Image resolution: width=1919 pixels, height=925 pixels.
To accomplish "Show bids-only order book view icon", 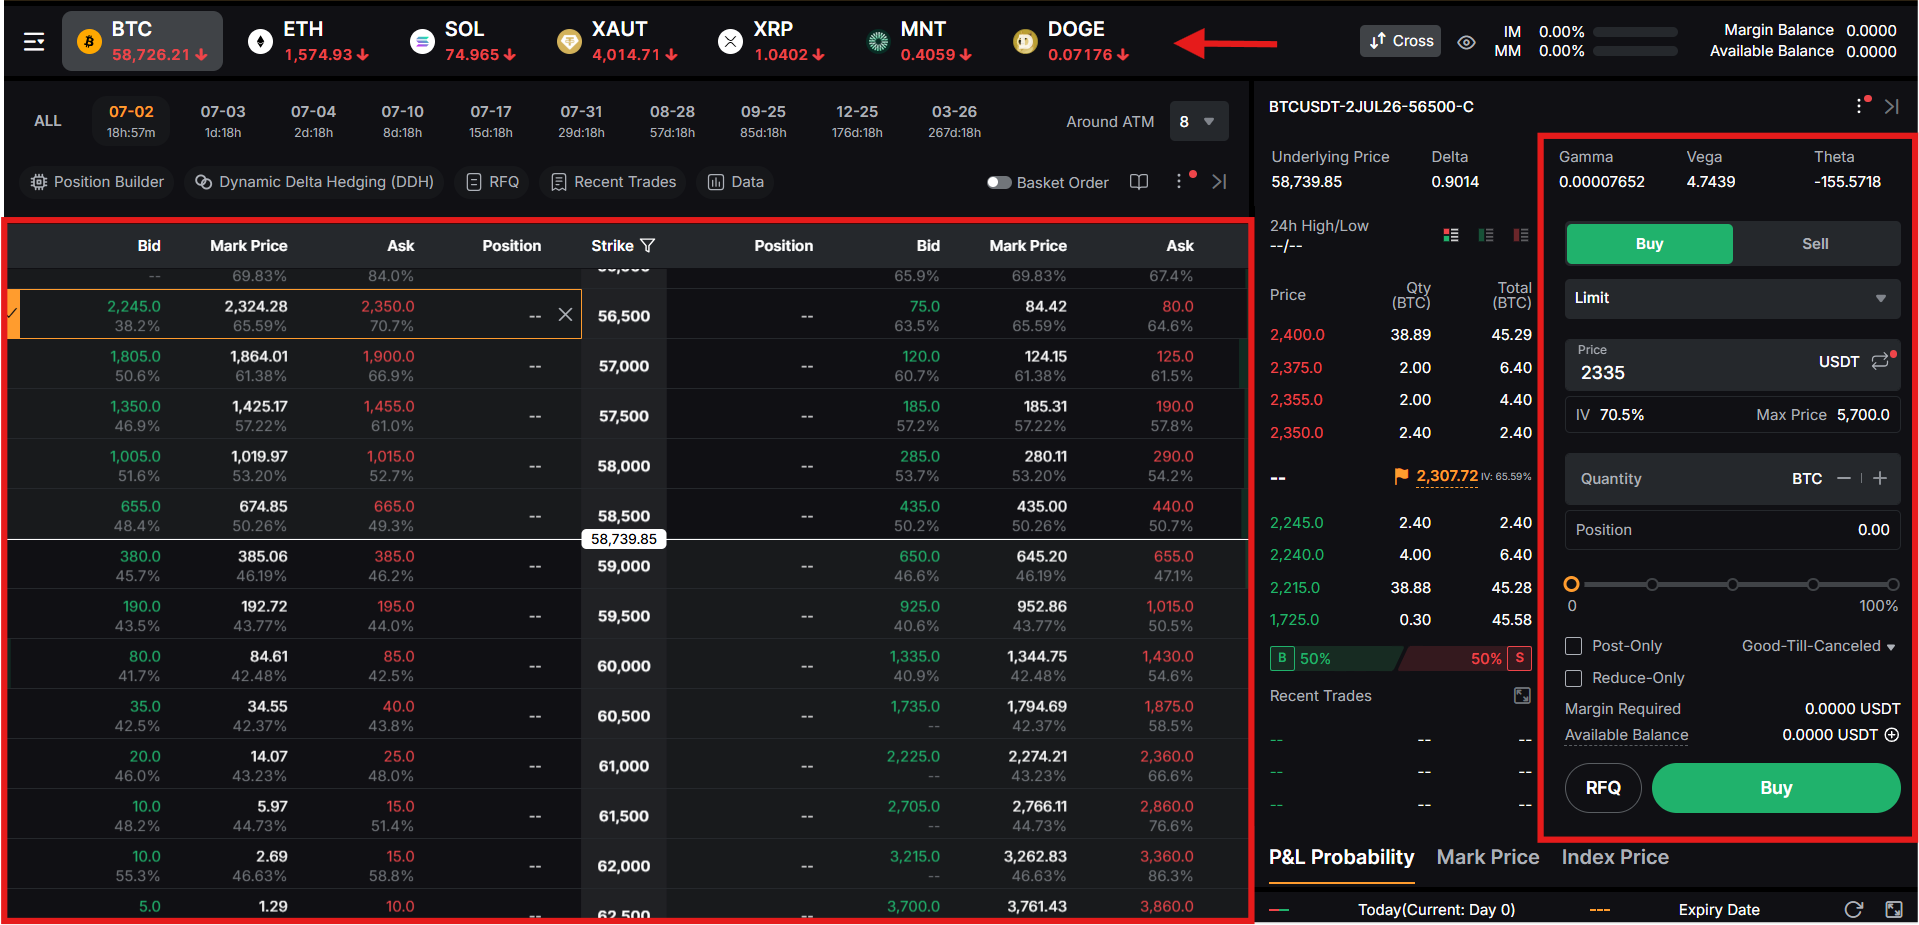I will click(1486, 235).
